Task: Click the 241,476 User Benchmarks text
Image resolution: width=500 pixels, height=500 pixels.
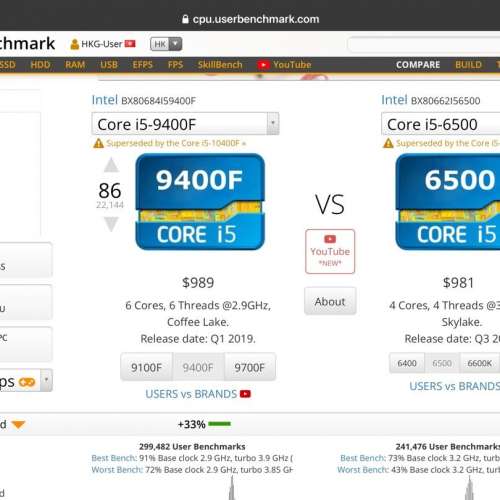Action: (x=448, y=446)
